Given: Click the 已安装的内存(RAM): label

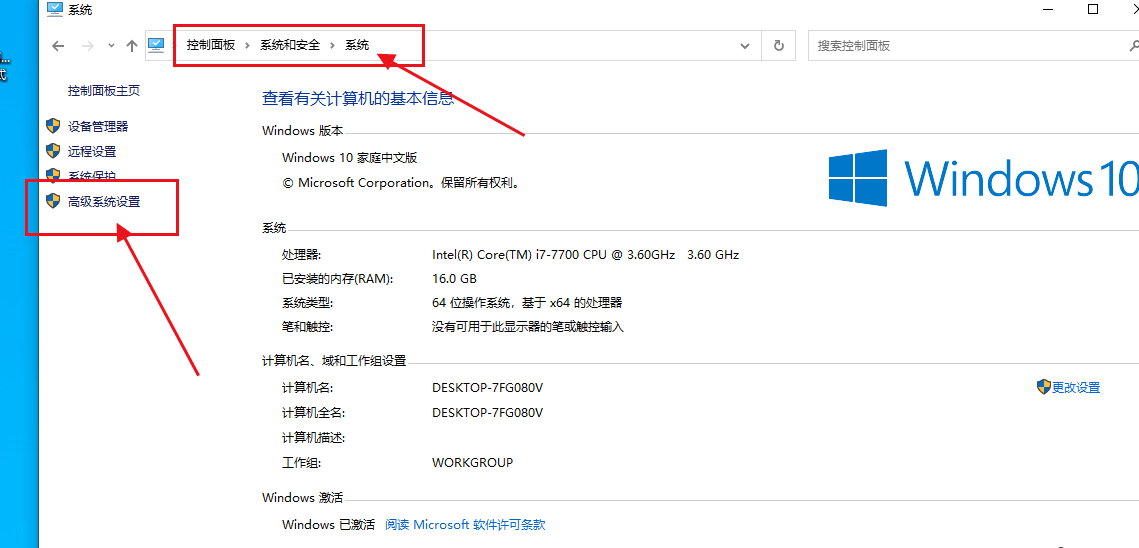Looking at the screenshot, I should pyautogui.click(x=337, y=278).
